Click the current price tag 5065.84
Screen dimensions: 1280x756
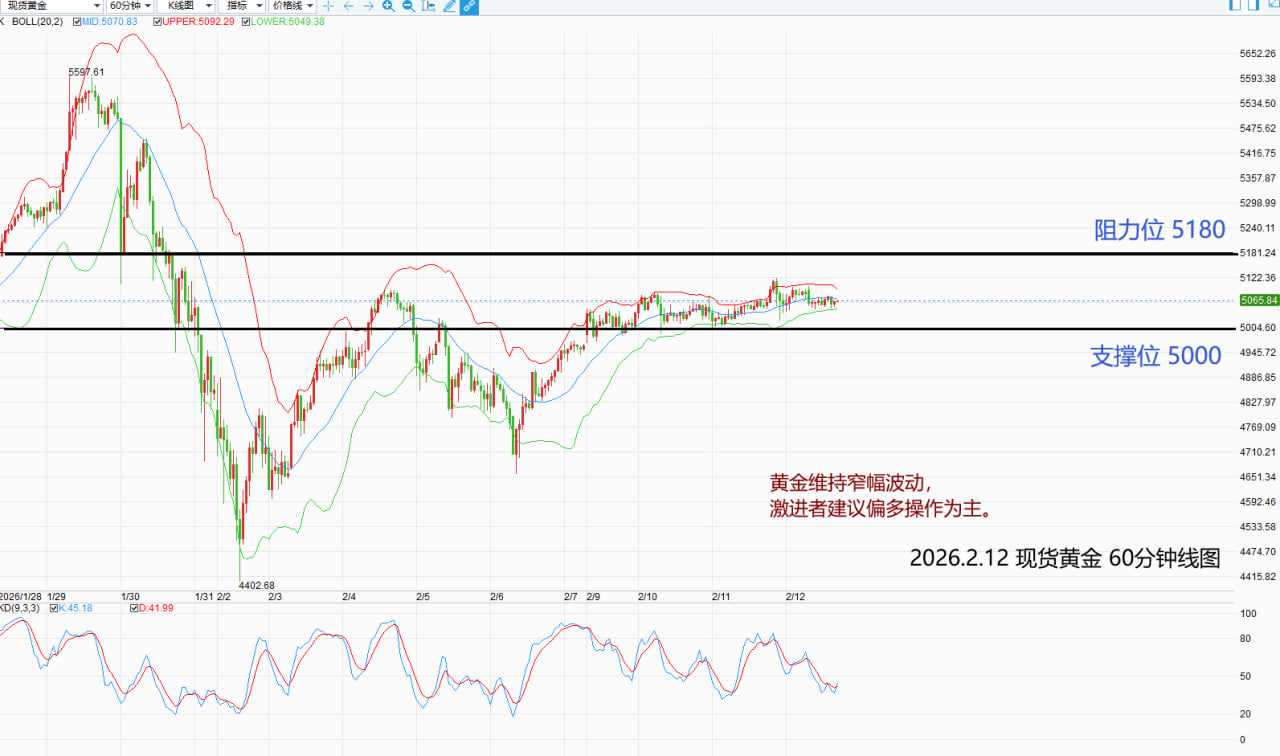pyautogui.click(x=1258, y=300)
